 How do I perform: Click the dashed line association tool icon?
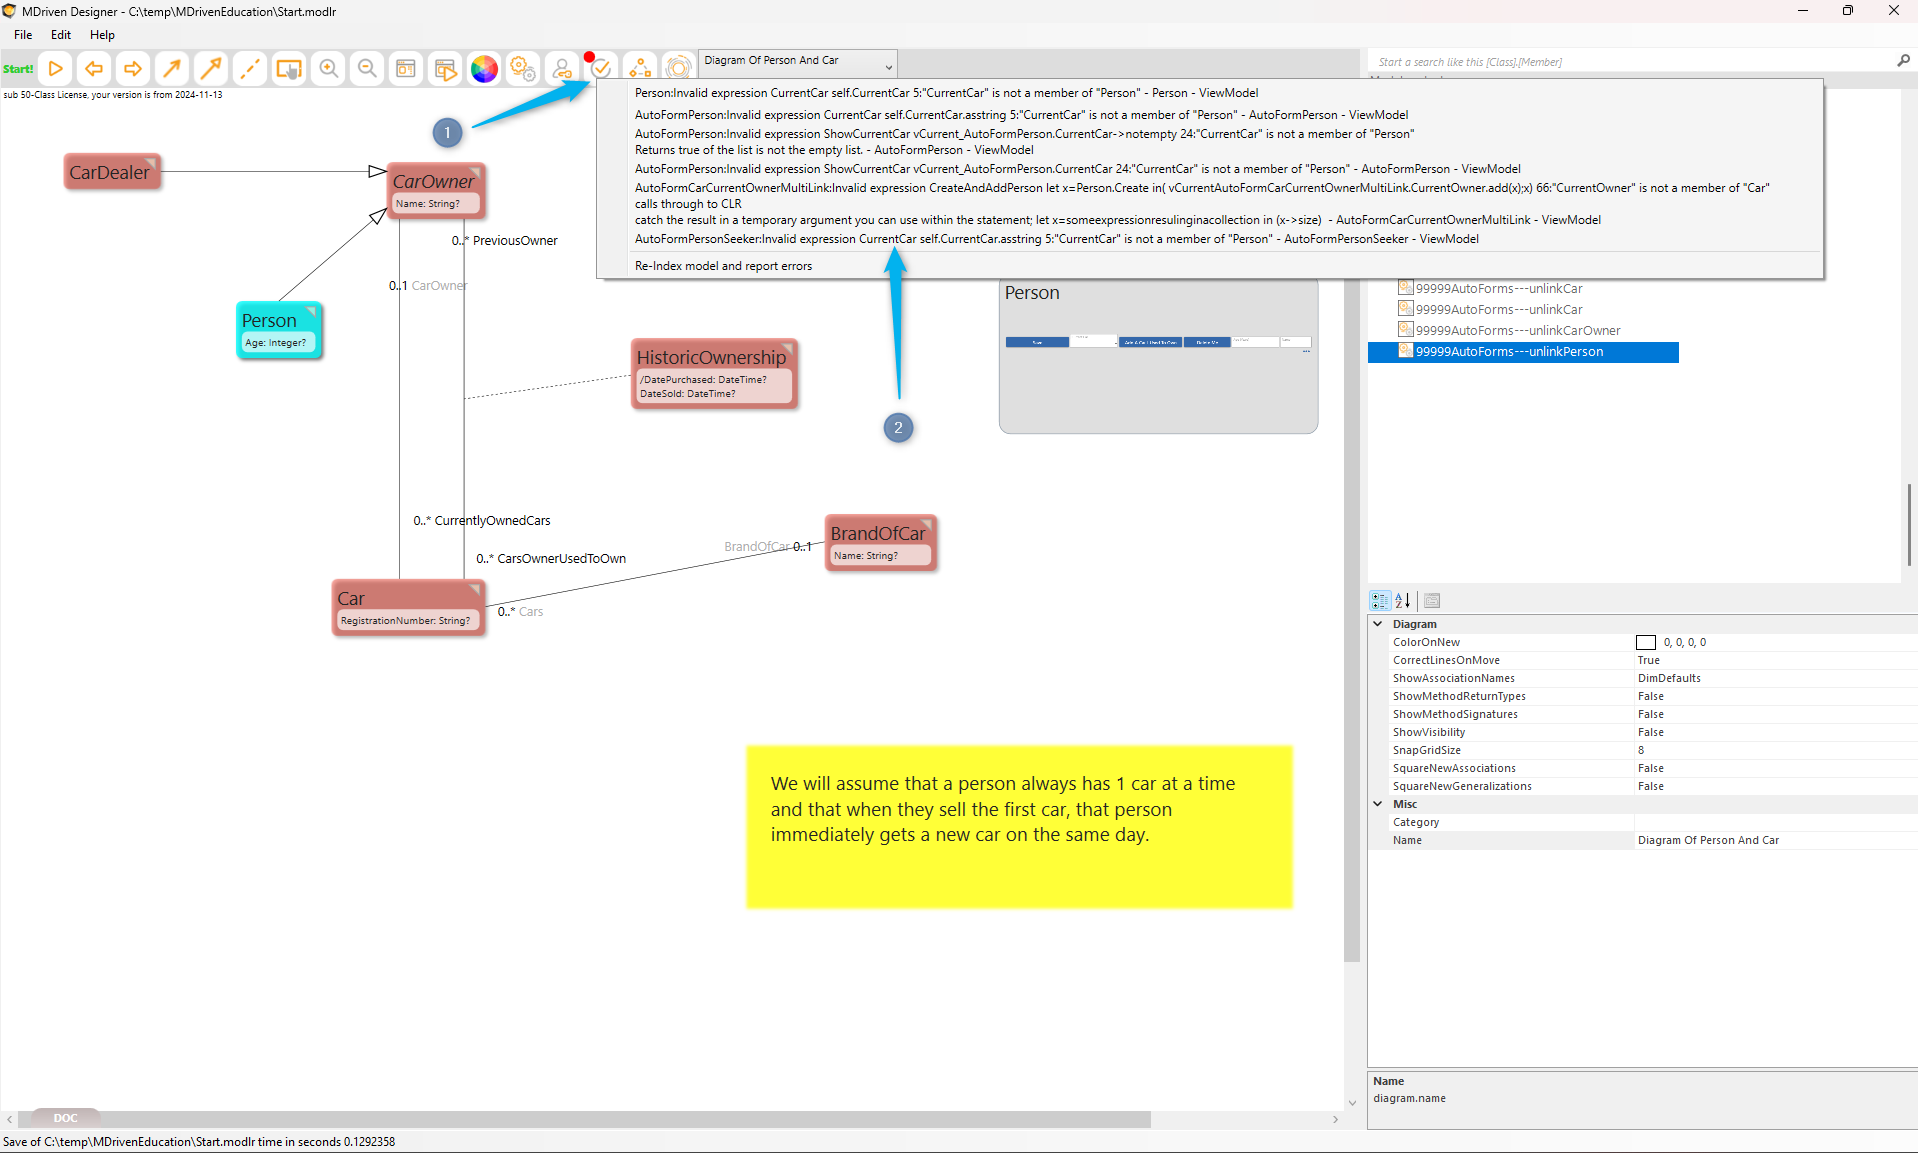pyautogui.click(x=250, y=69)
